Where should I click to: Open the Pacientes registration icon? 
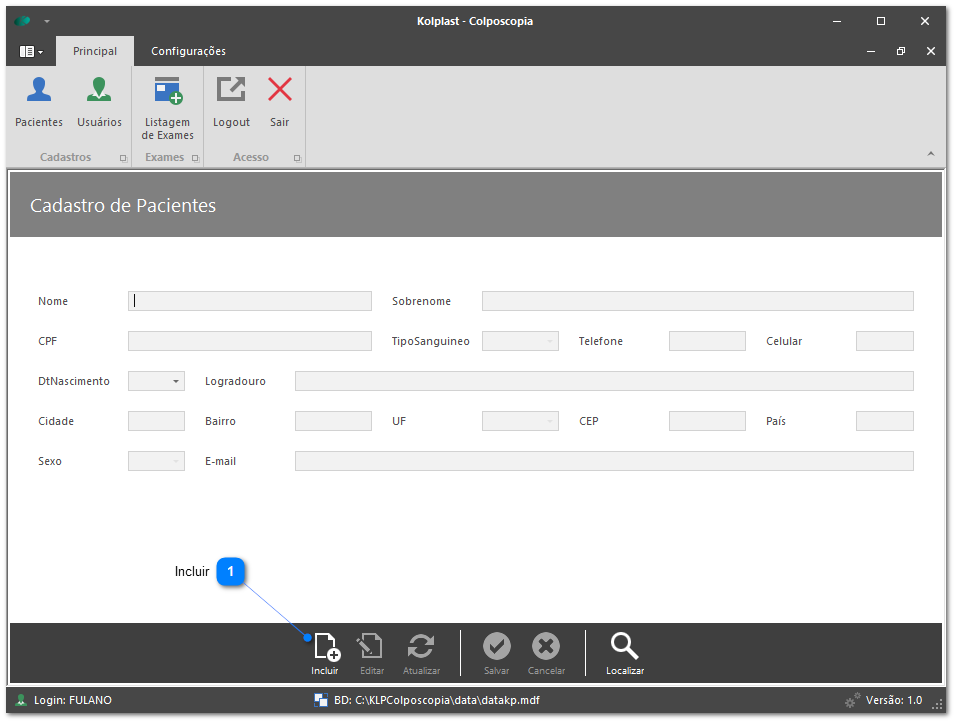[39, 100]
